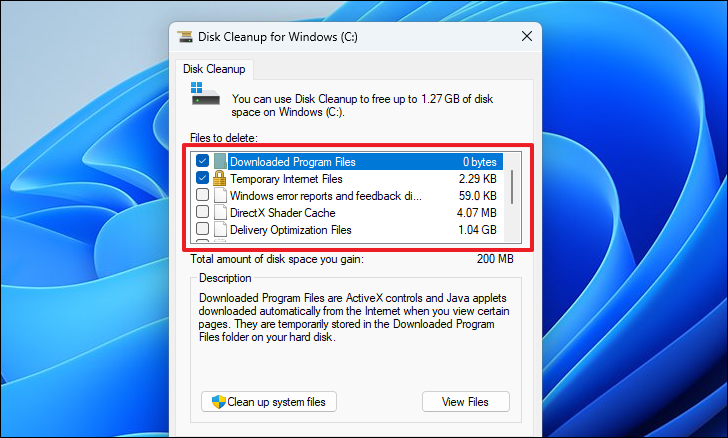Click the file icon for Windows error reports

click(x=221, y=196)
